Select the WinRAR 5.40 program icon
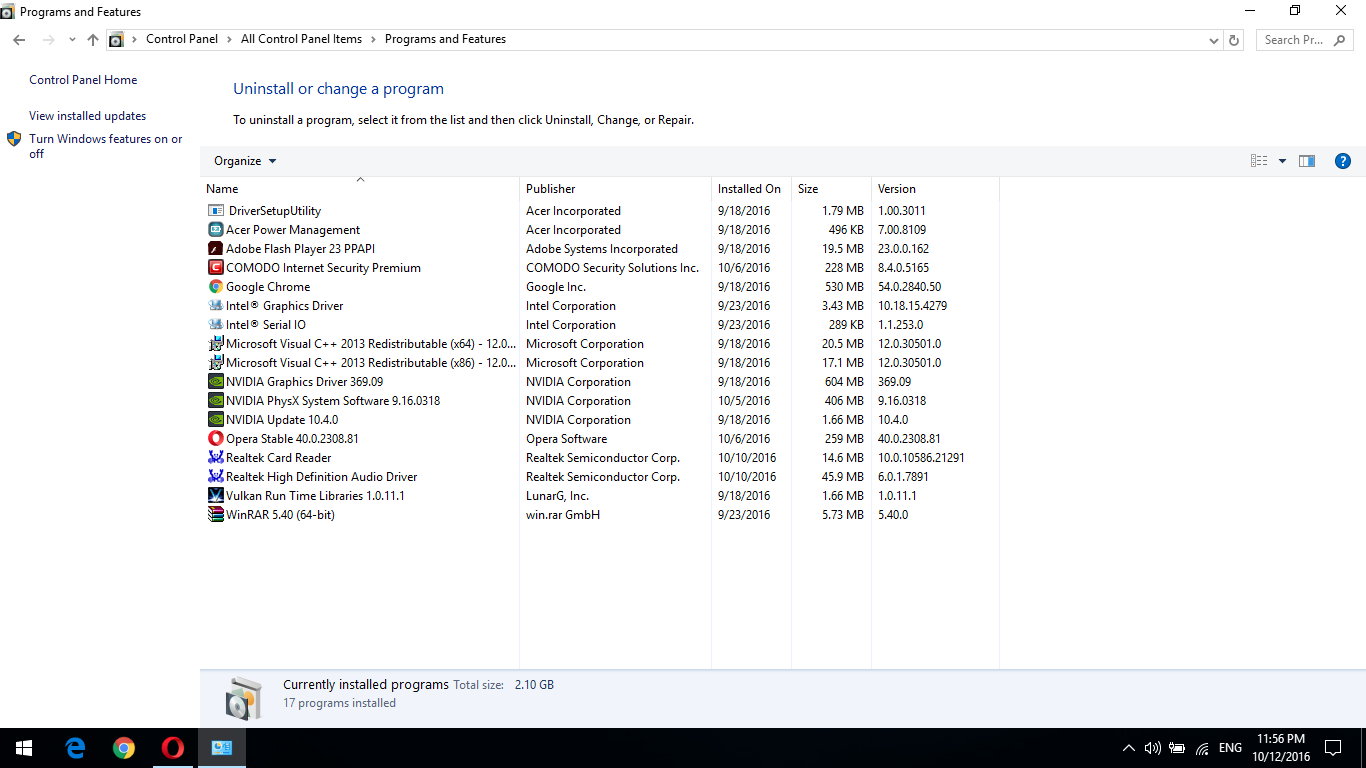Viewport: 1366px width, 768px height. click(x=216, y=515)
